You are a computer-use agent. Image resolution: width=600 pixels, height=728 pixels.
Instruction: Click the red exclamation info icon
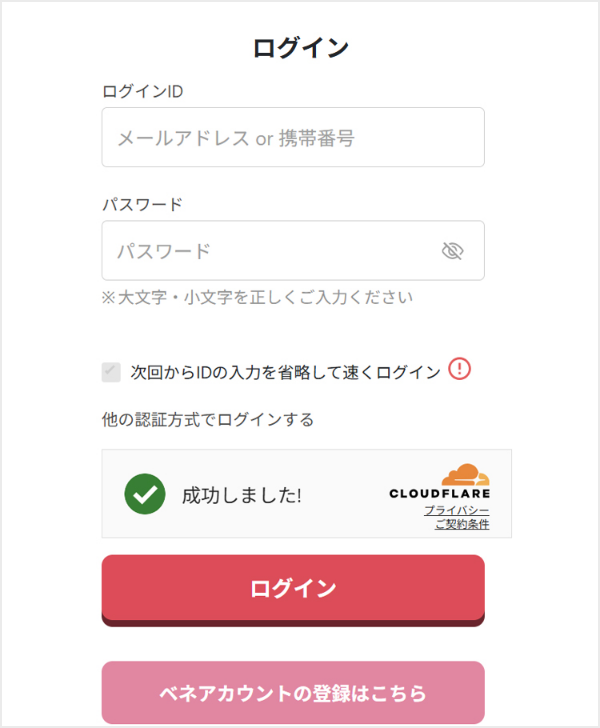(x=459, y=369)
